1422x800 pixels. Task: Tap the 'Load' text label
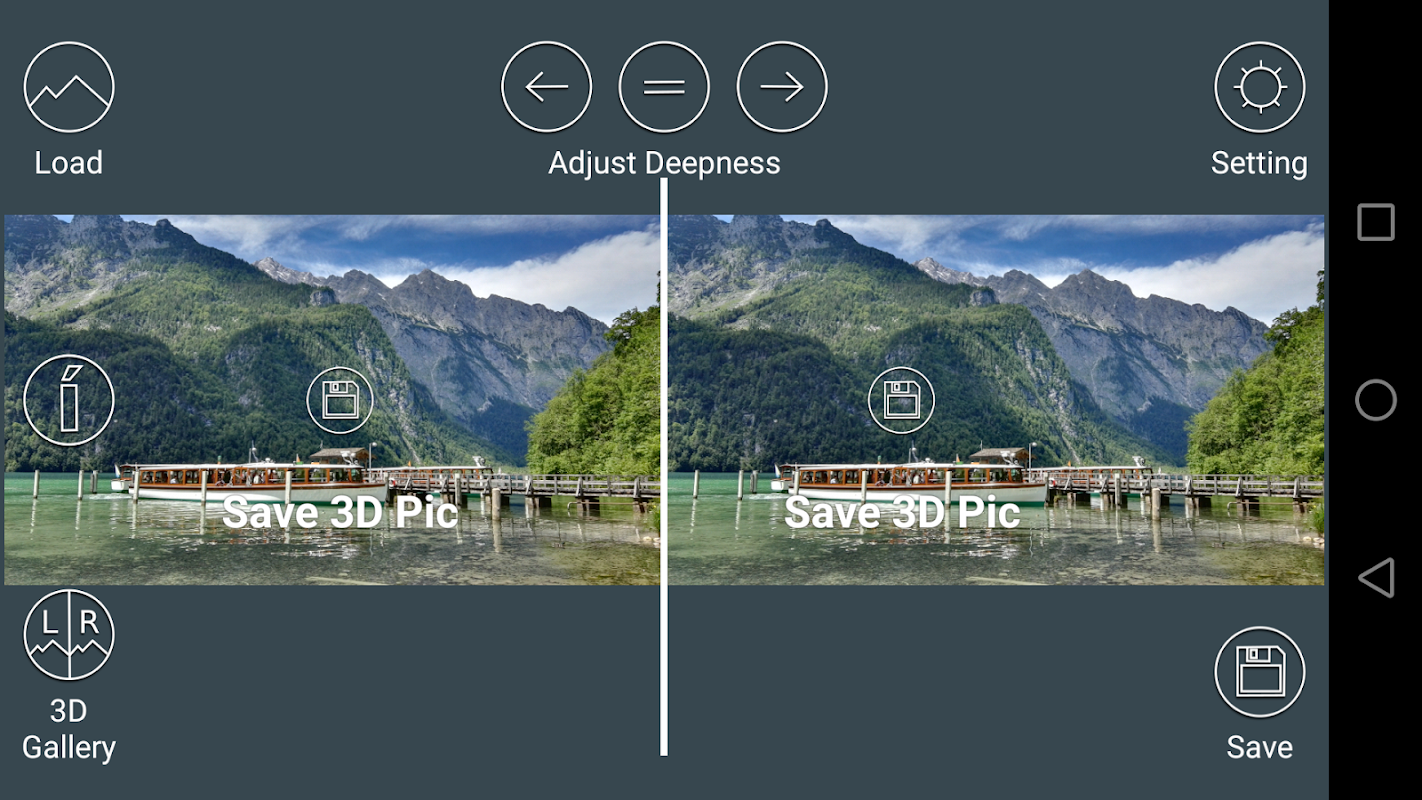click(x=69, y=163)
